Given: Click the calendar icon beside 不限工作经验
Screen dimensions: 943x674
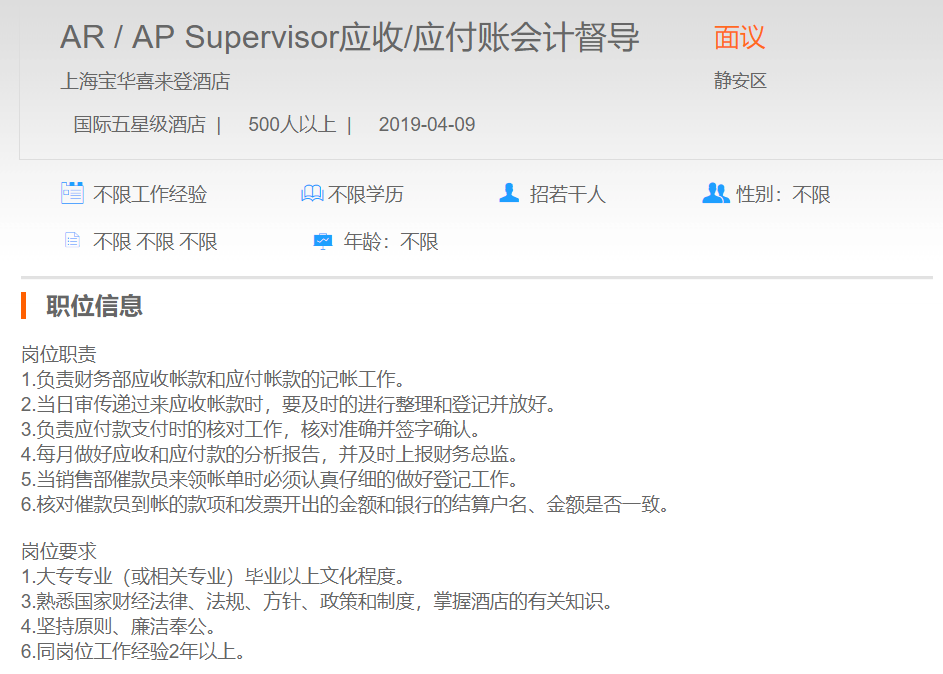Looking at the screenshot, I should (72, 193).
